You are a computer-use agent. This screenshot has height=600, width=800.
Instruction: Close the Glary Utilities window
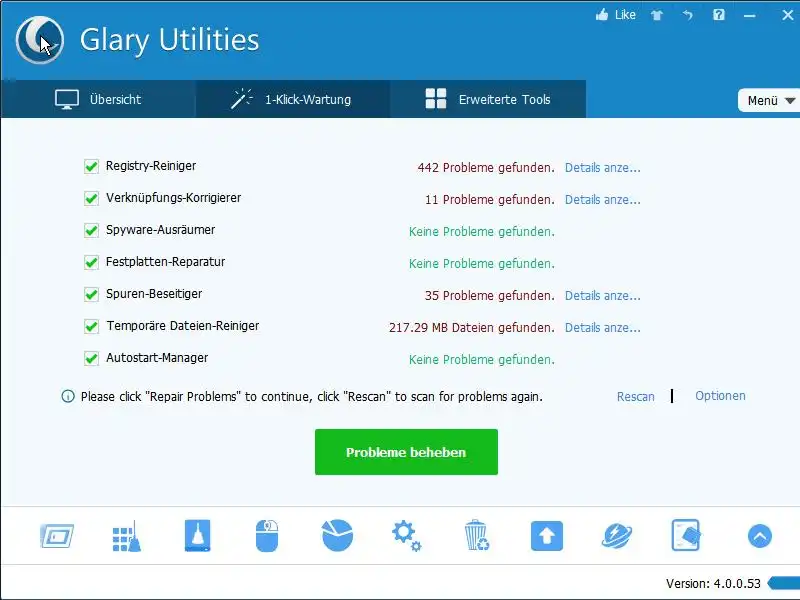pyautogui.click(x=788, y=15)
